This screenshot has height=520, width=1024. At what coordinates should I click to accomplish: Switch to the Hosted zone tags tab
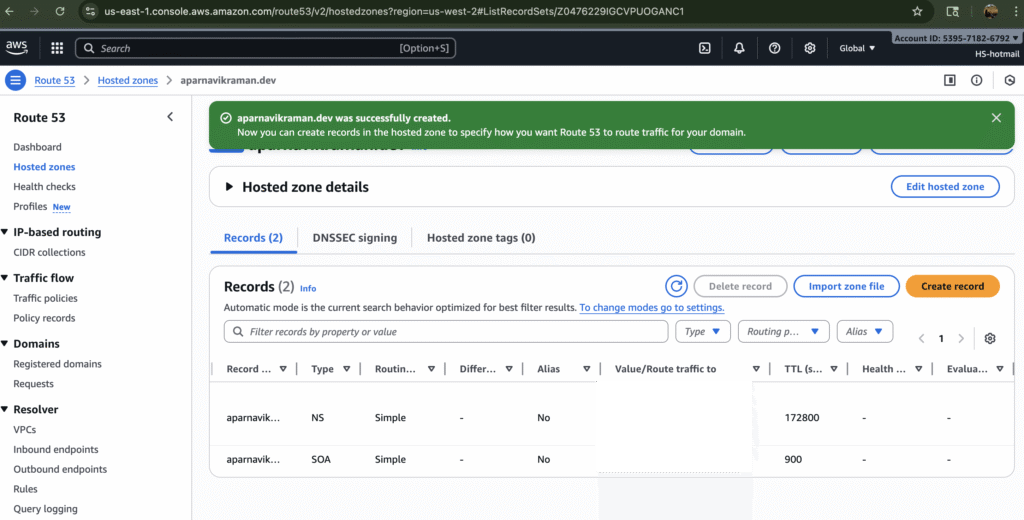point(480,238)
